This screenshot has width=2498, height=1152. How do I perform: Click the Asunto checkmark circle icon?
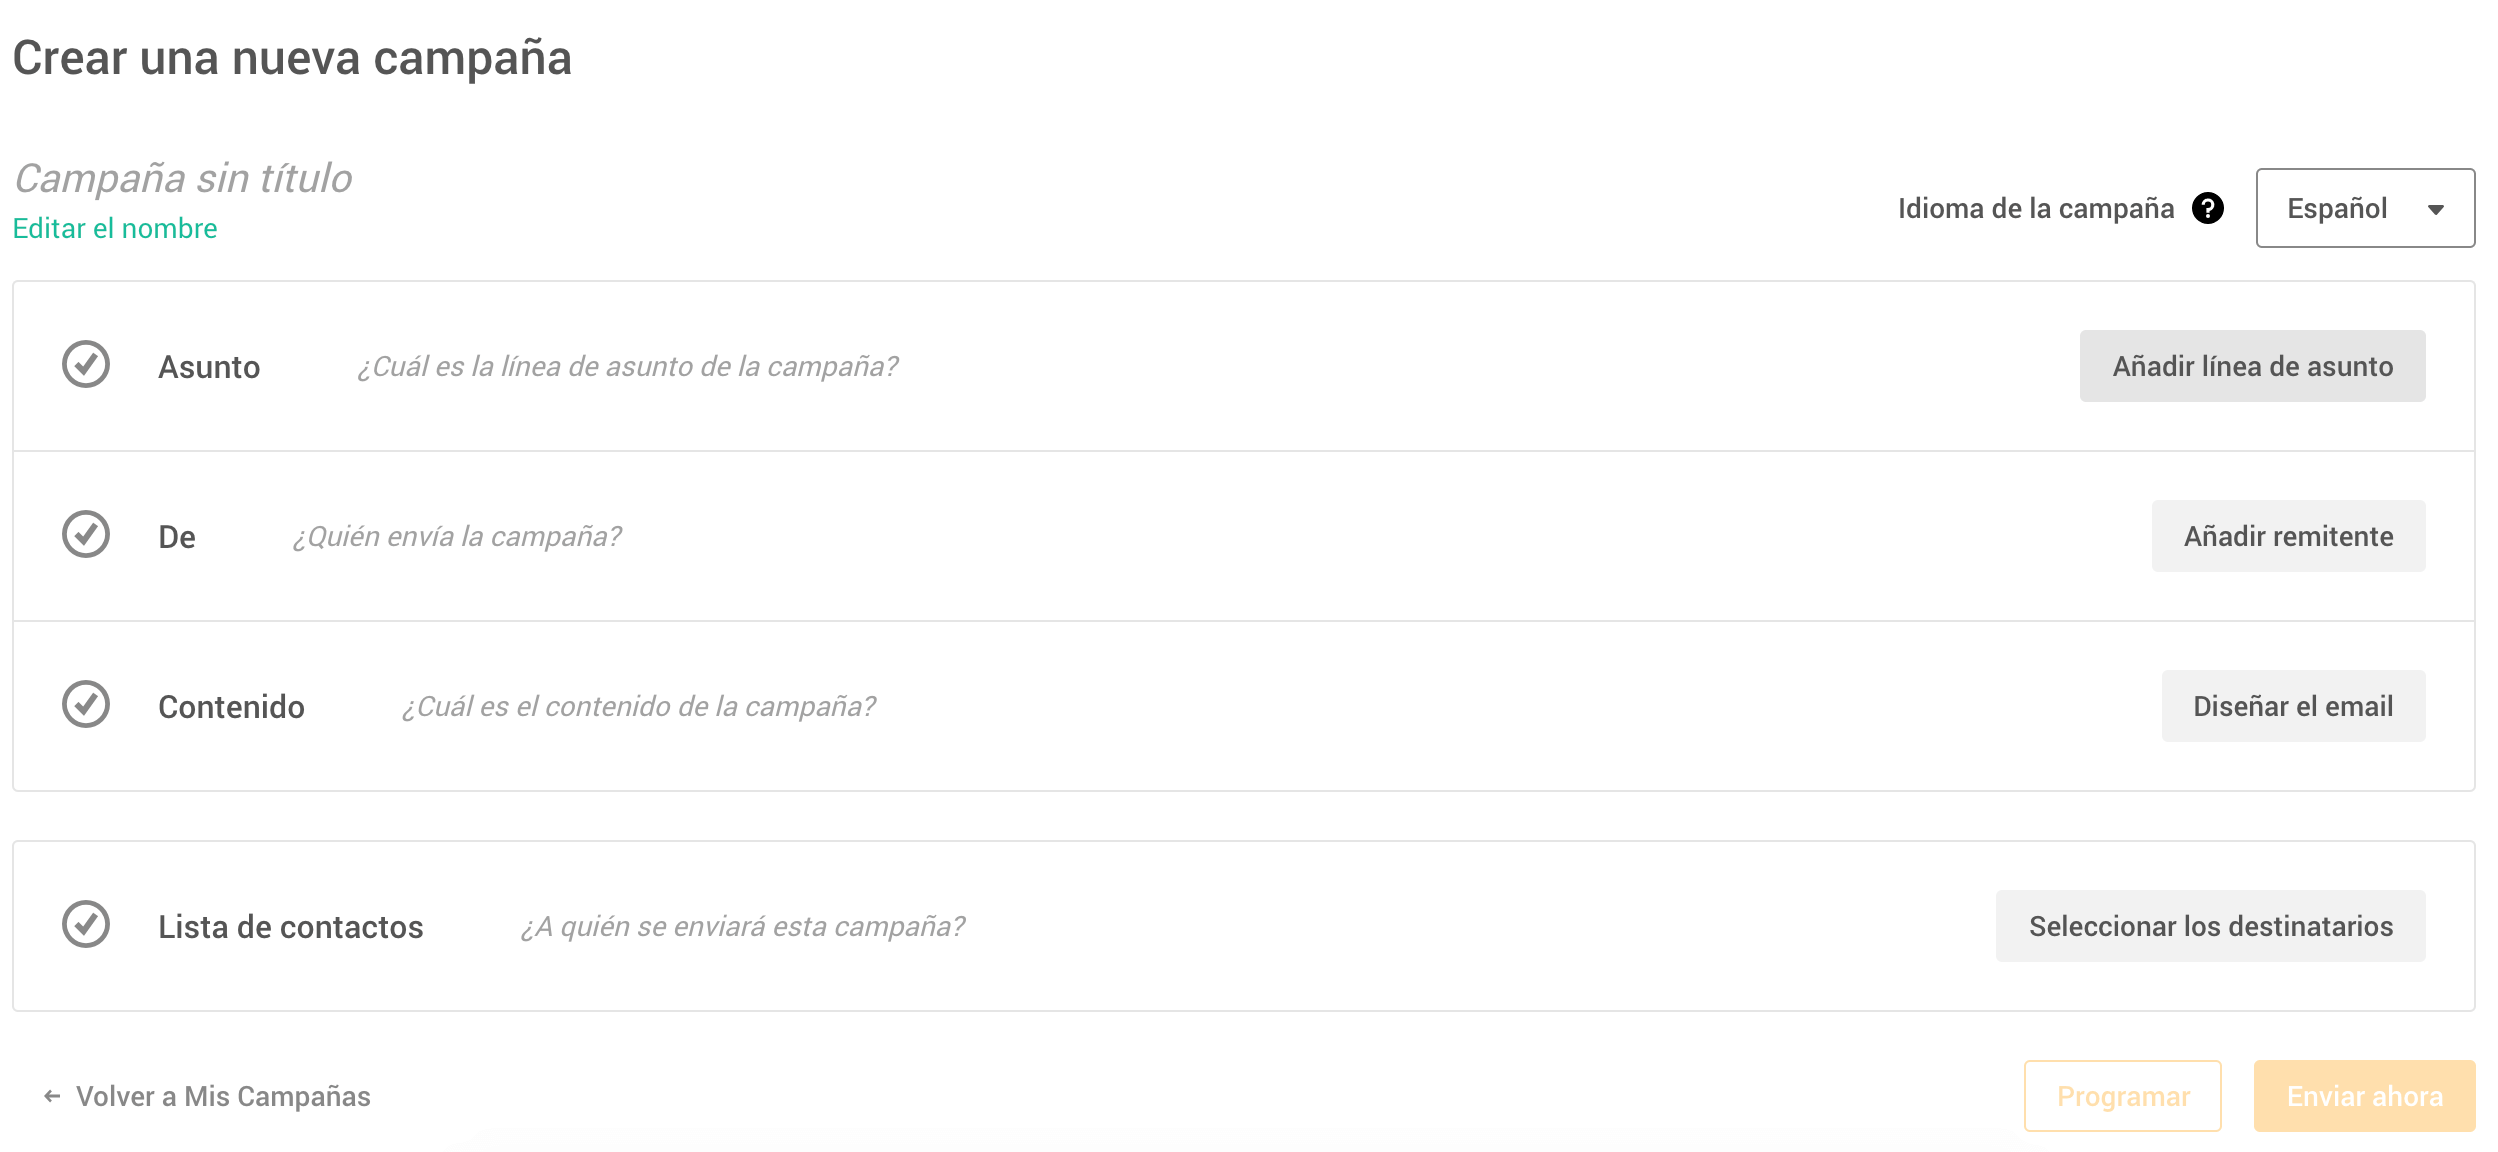point(86,365)
